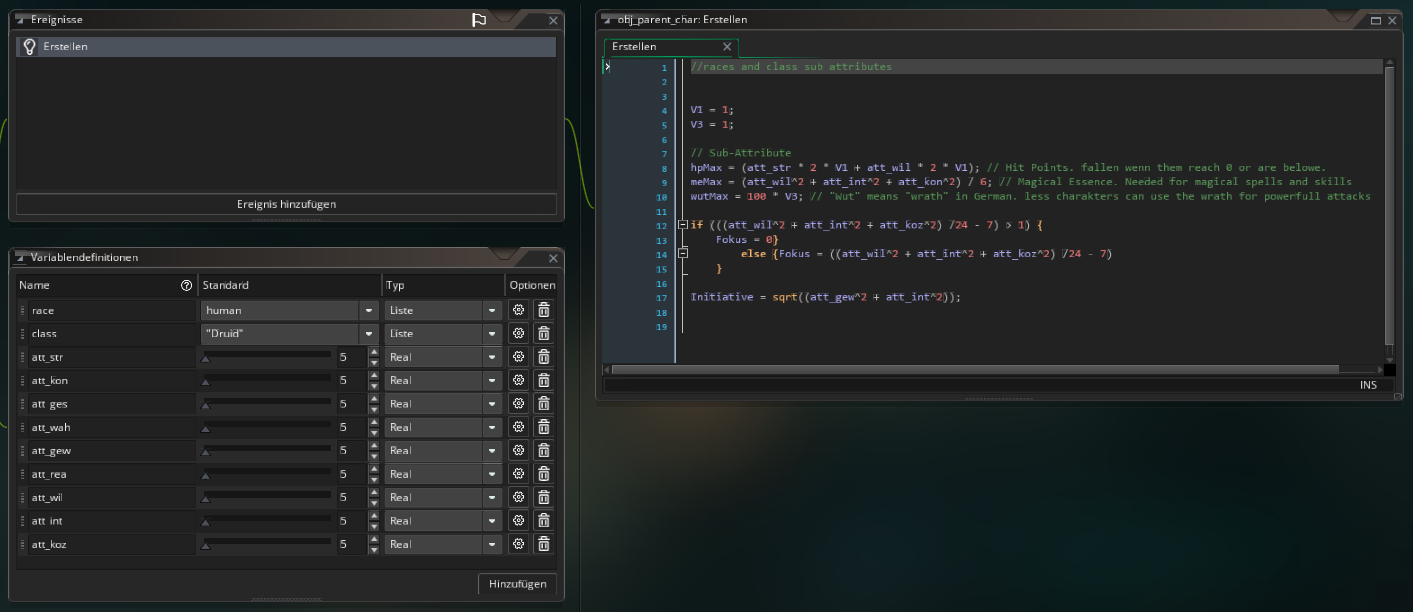Delete the att_koz variable using the trash icon
The image size is (1413, 612).
point(543,544)
